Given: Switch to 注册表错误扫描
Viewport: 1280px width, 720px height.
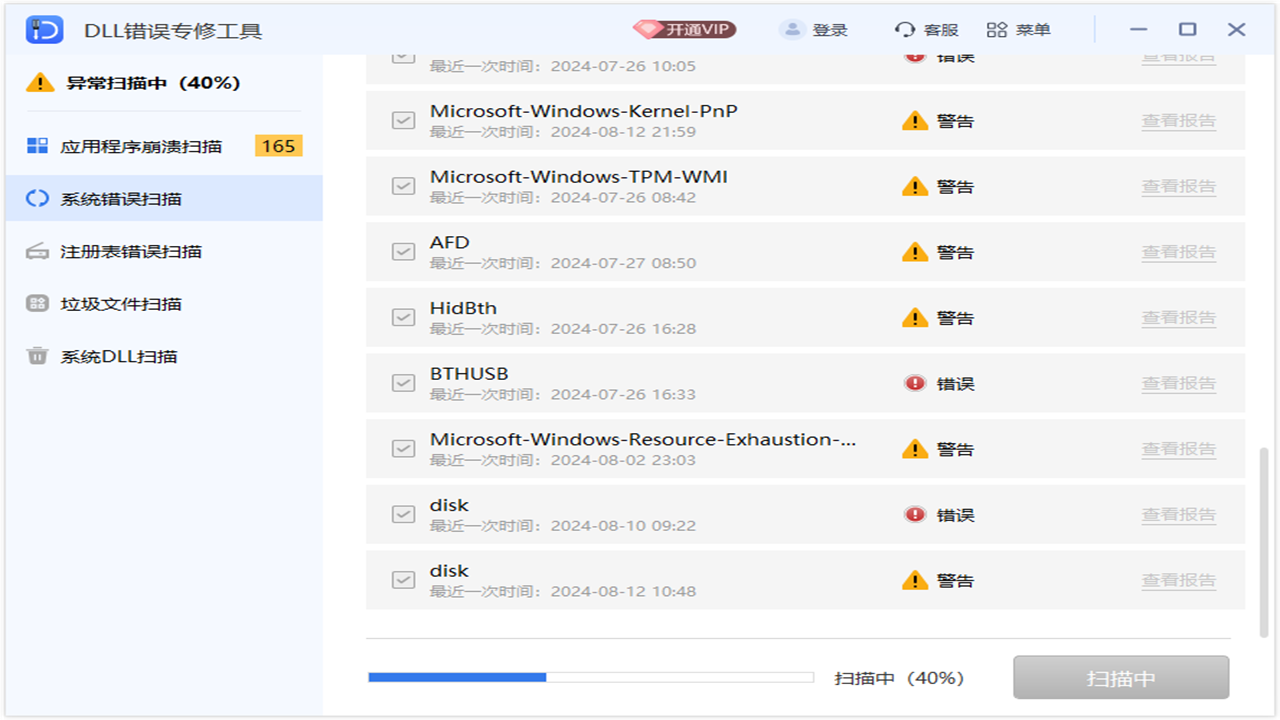Looking at the screenshot, I should 164,252.
